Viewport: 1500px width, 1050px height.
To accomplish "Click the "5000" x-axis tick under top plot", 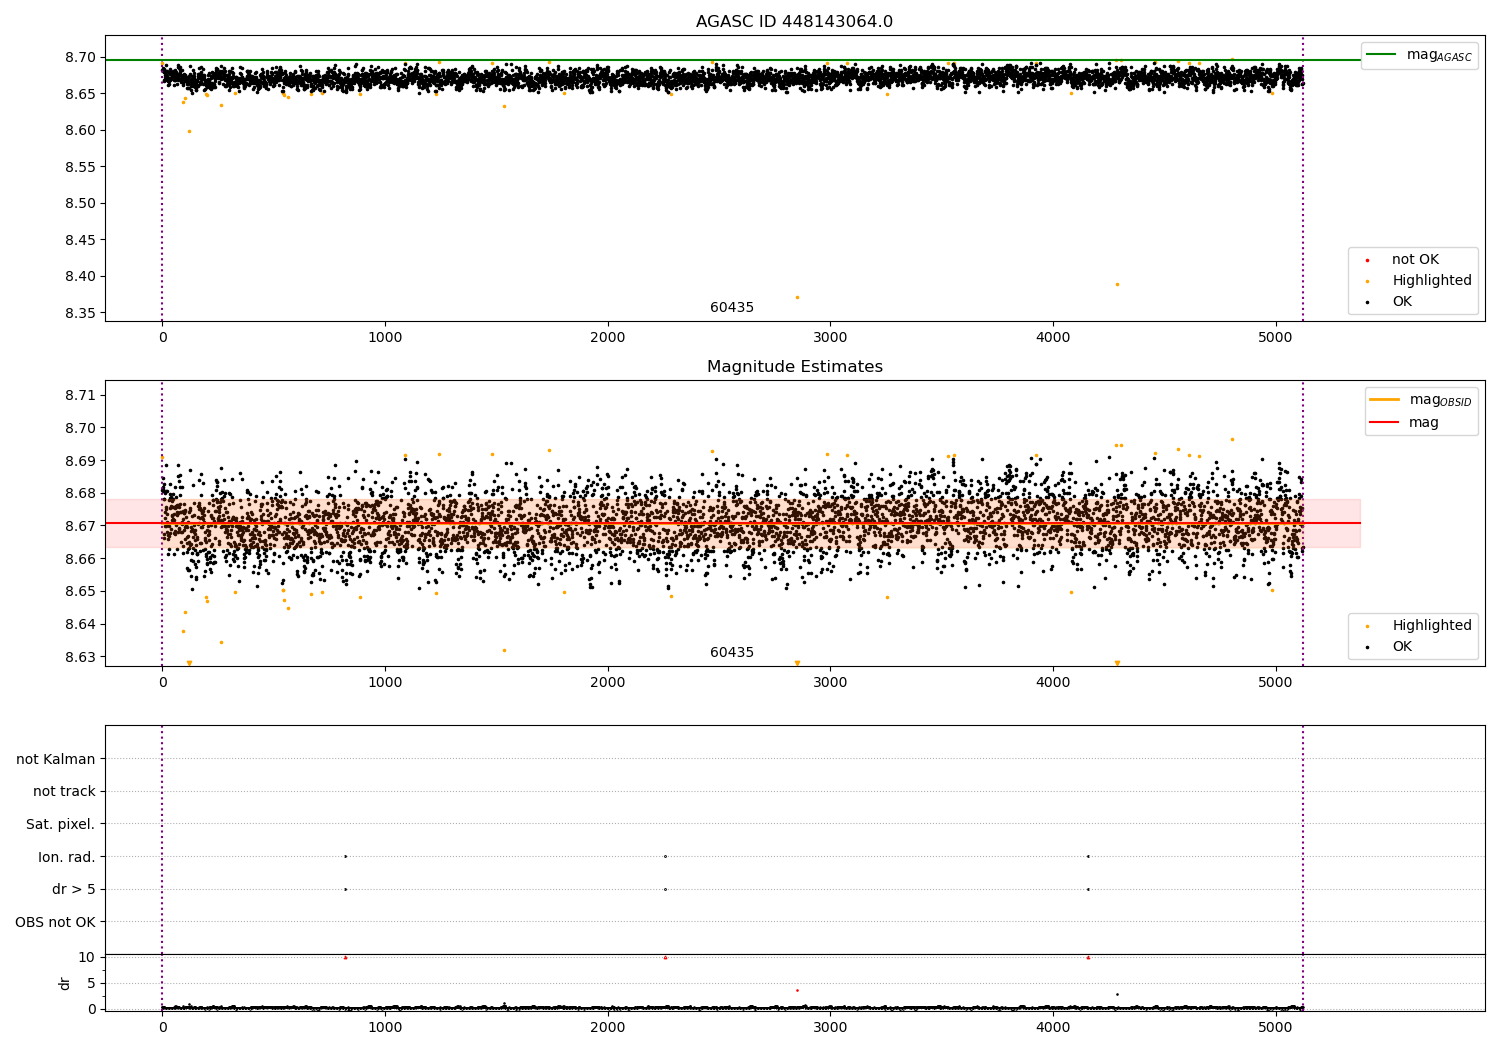I will tap(1275, 338).
